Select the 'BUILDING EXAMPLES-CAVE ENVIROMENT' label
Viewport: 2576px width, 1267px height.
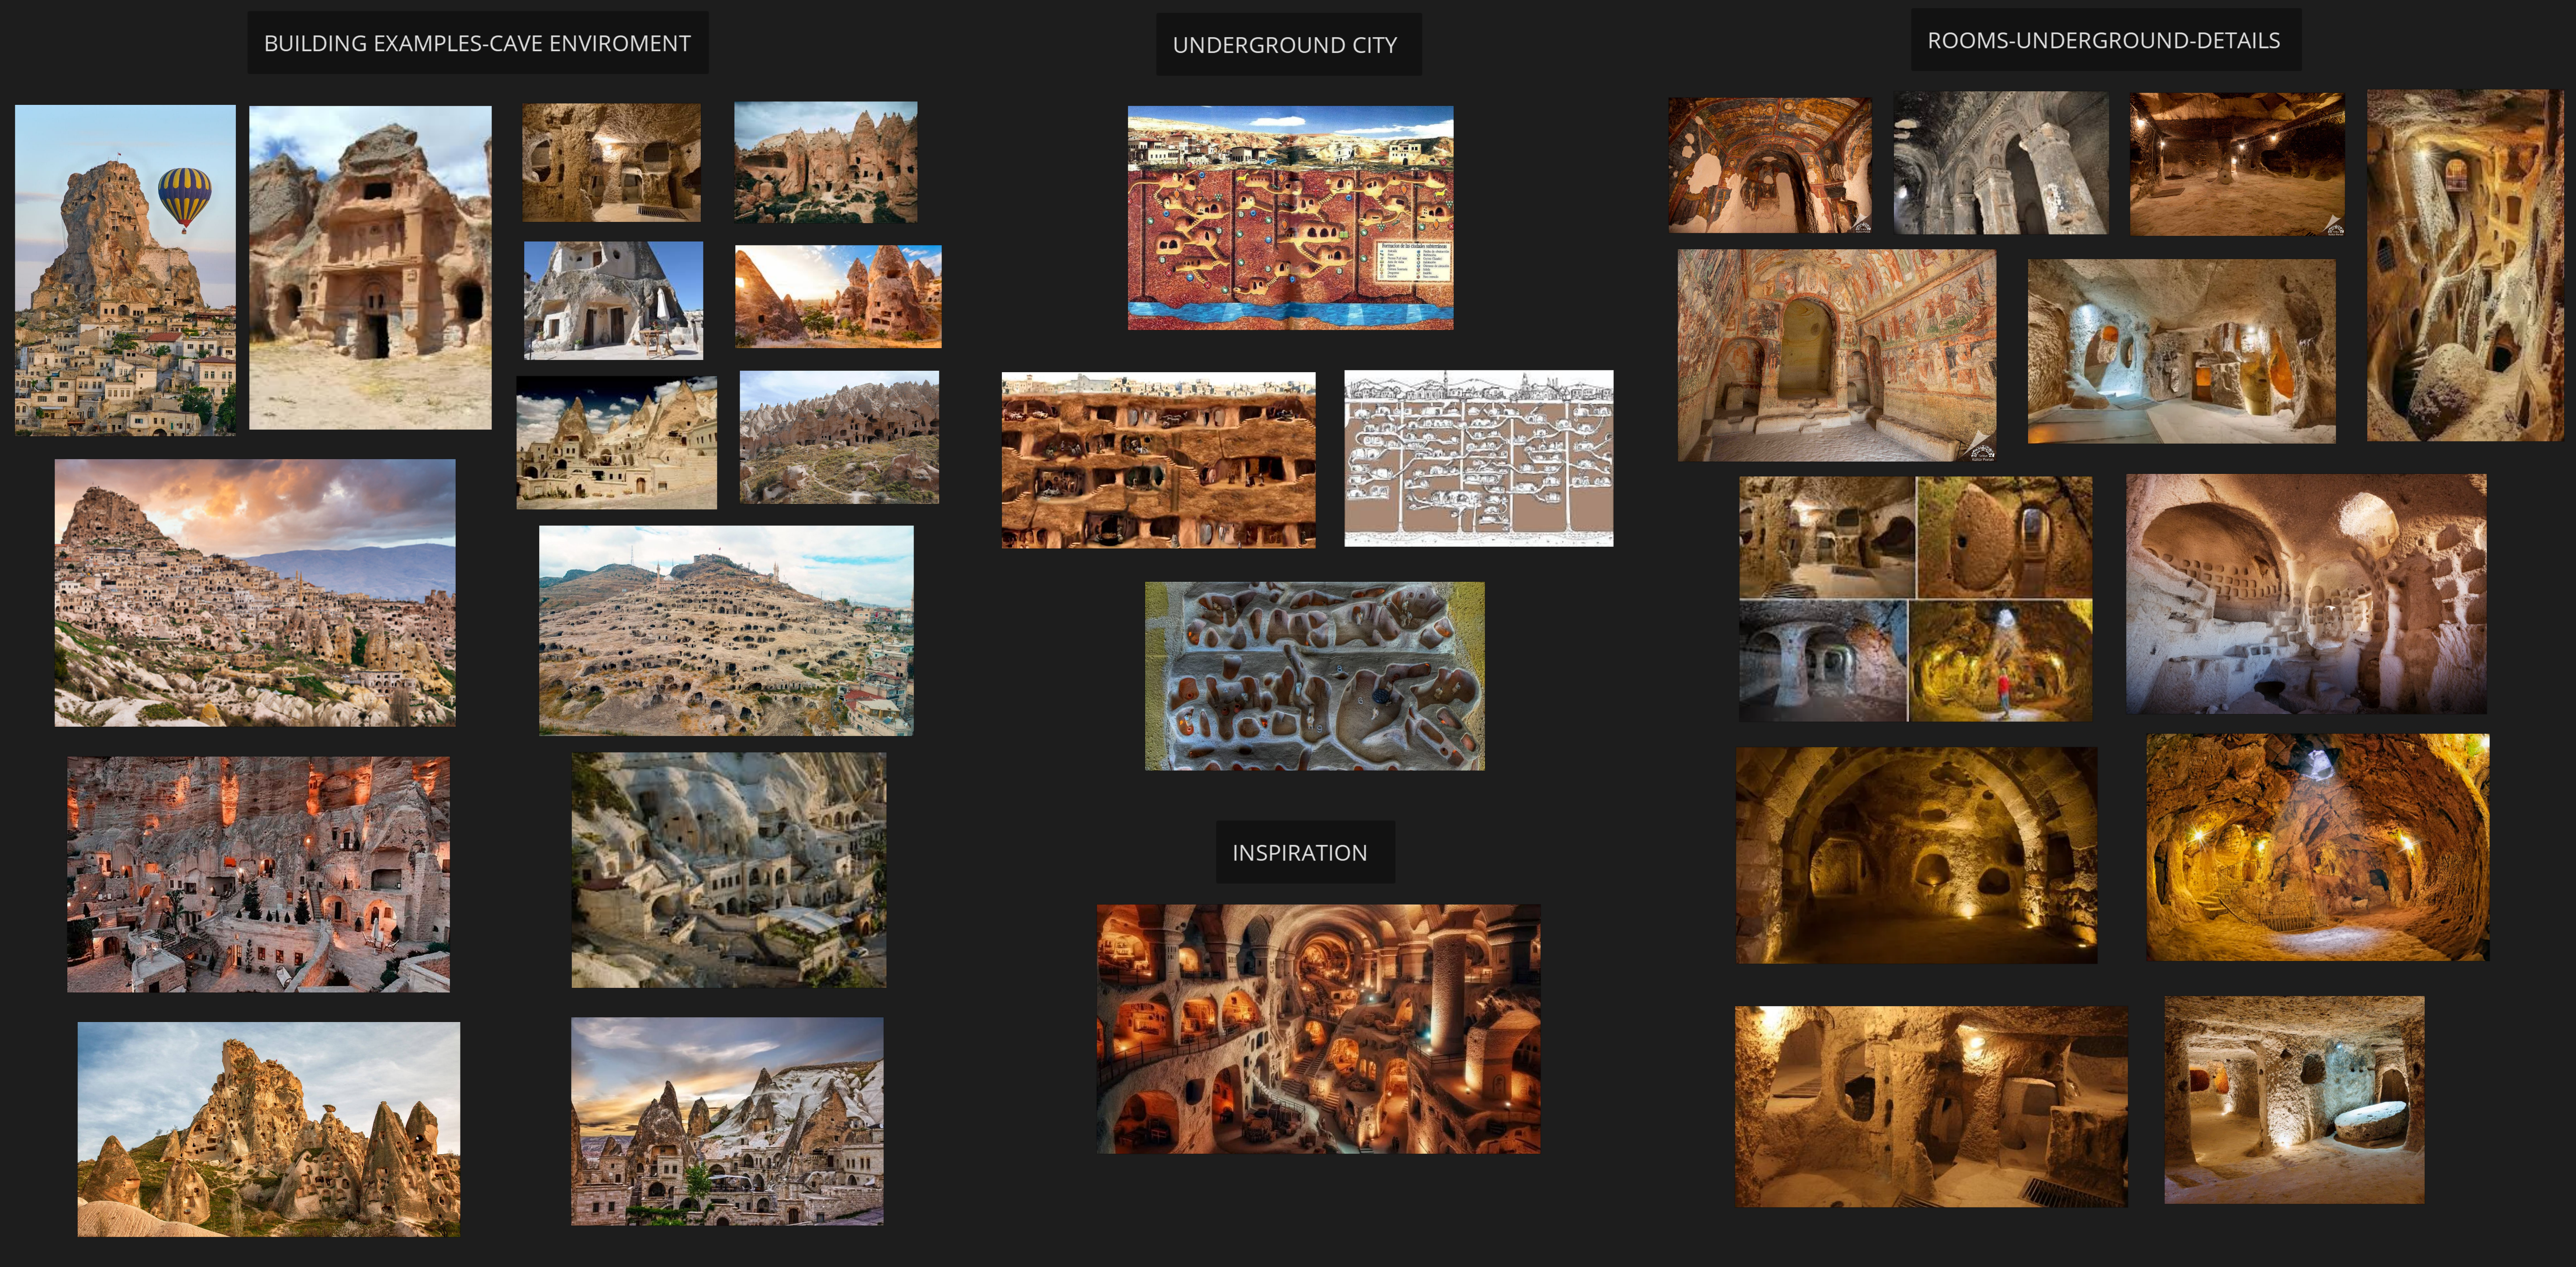tap(477, 43)
